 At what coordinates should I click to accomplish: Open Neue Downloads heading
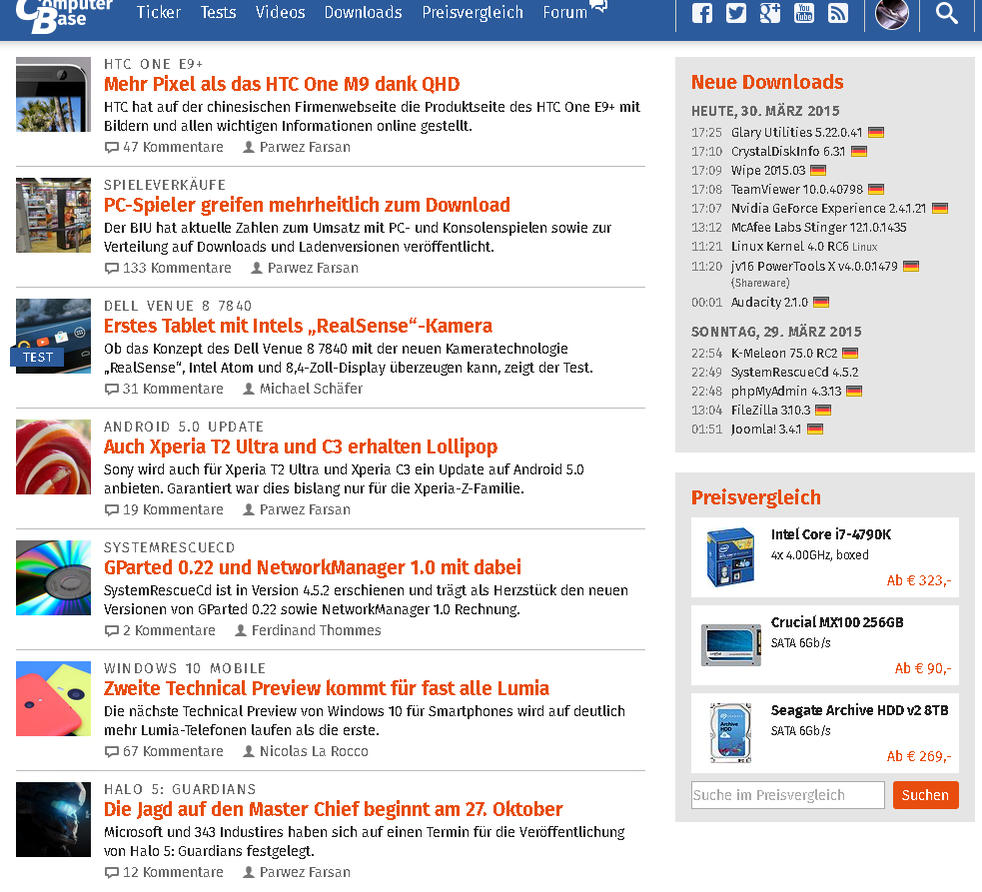pyautogui.click(x=767, y=82)
